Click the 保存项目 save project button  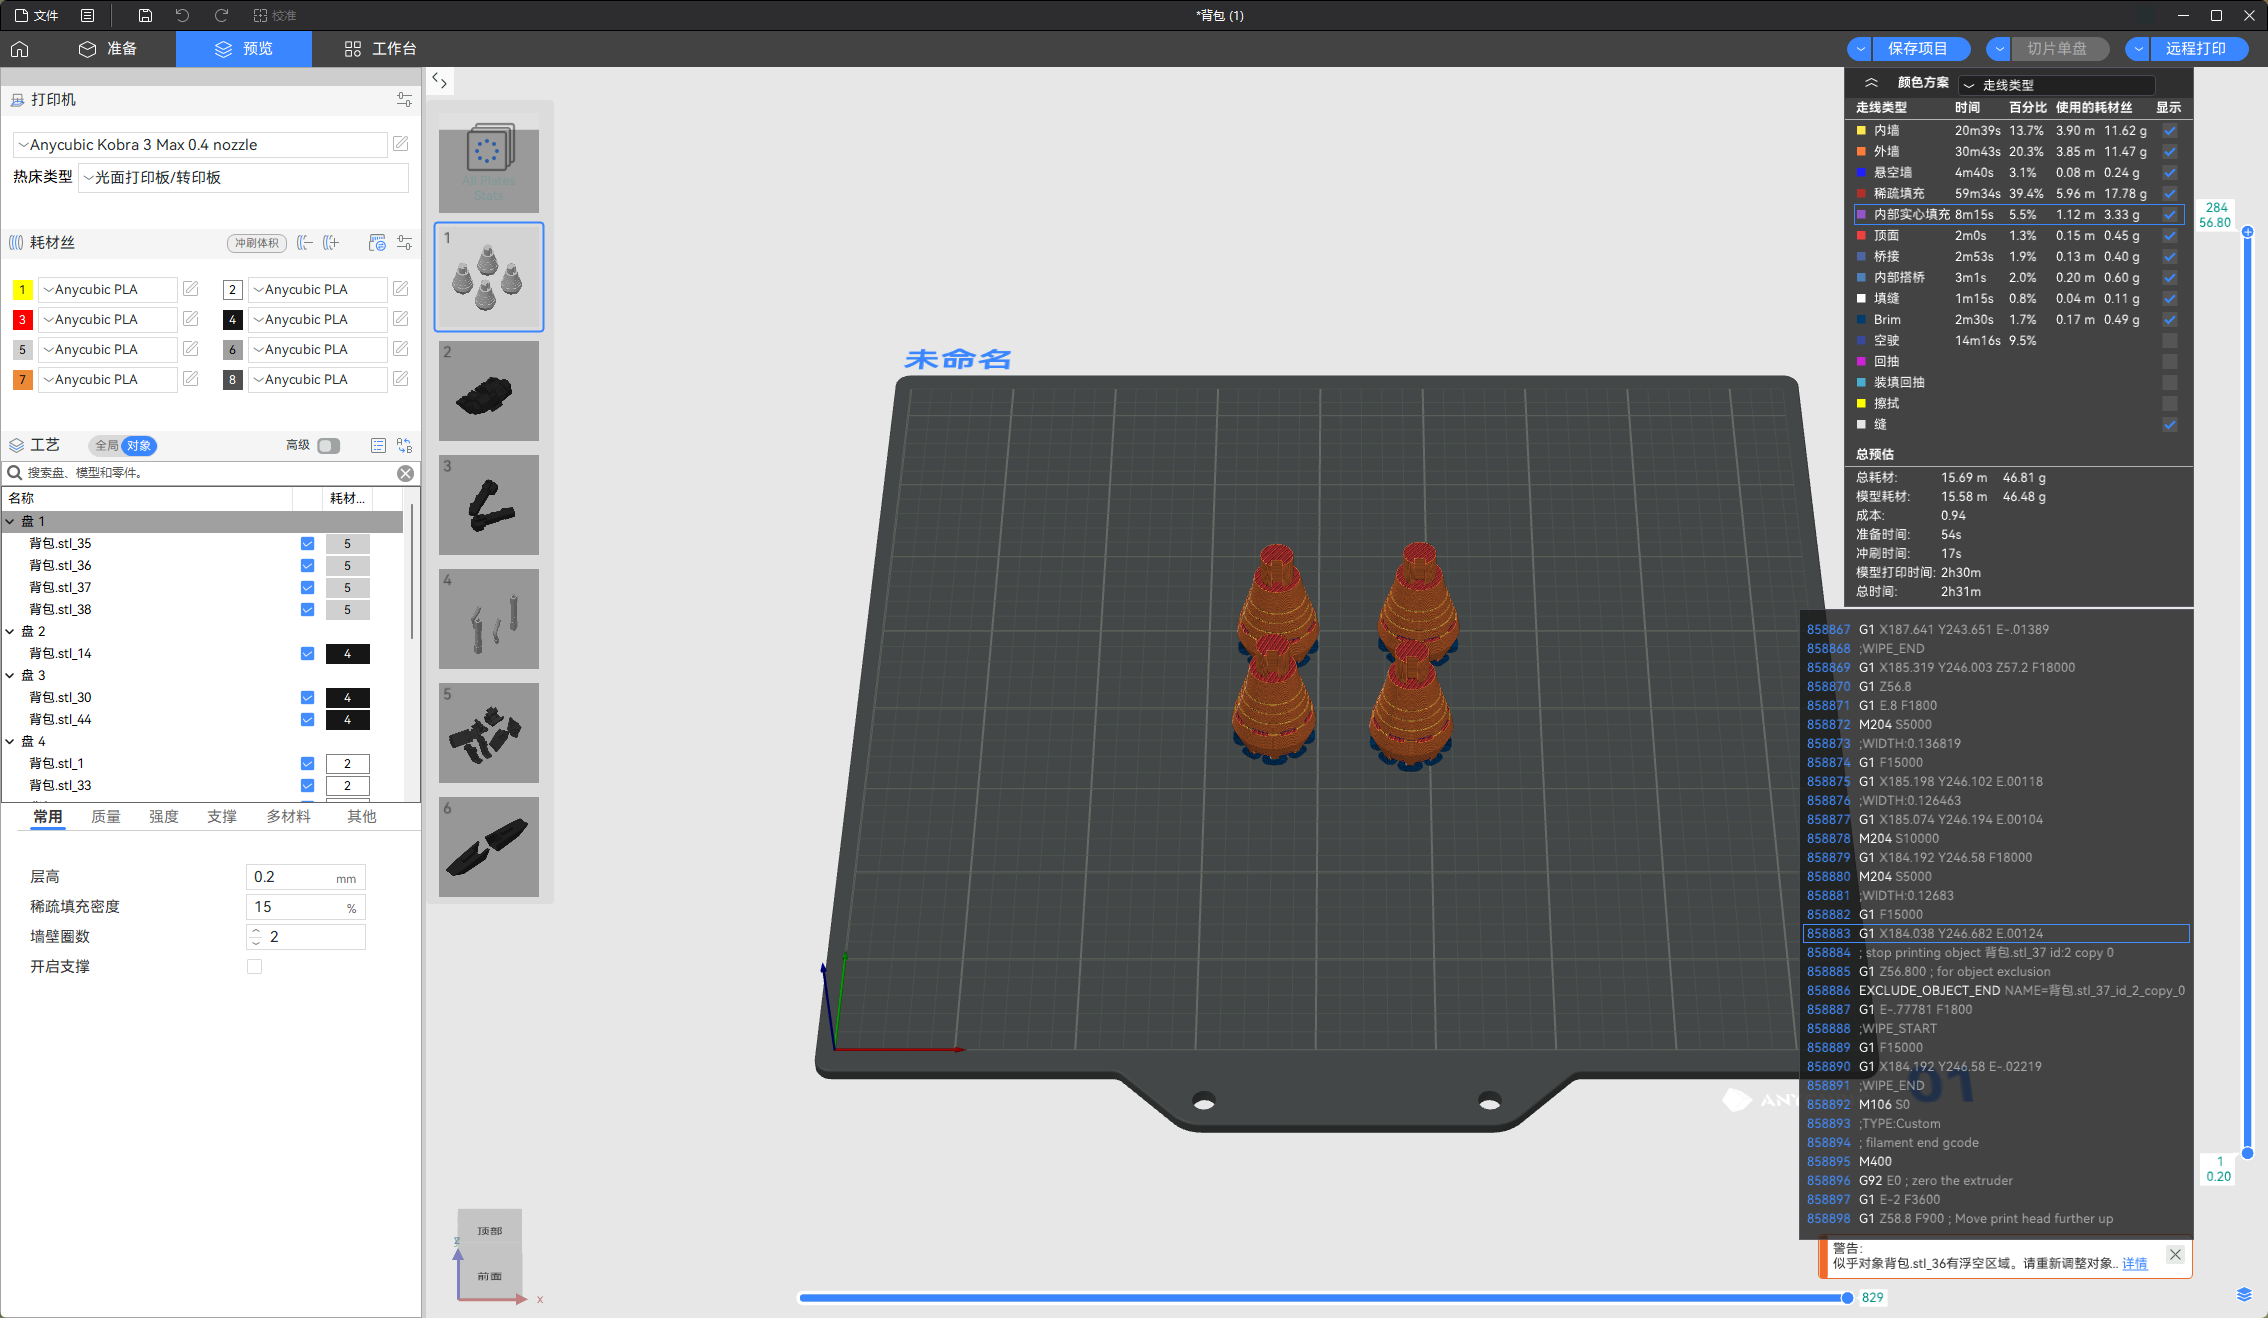[1917, 48]
